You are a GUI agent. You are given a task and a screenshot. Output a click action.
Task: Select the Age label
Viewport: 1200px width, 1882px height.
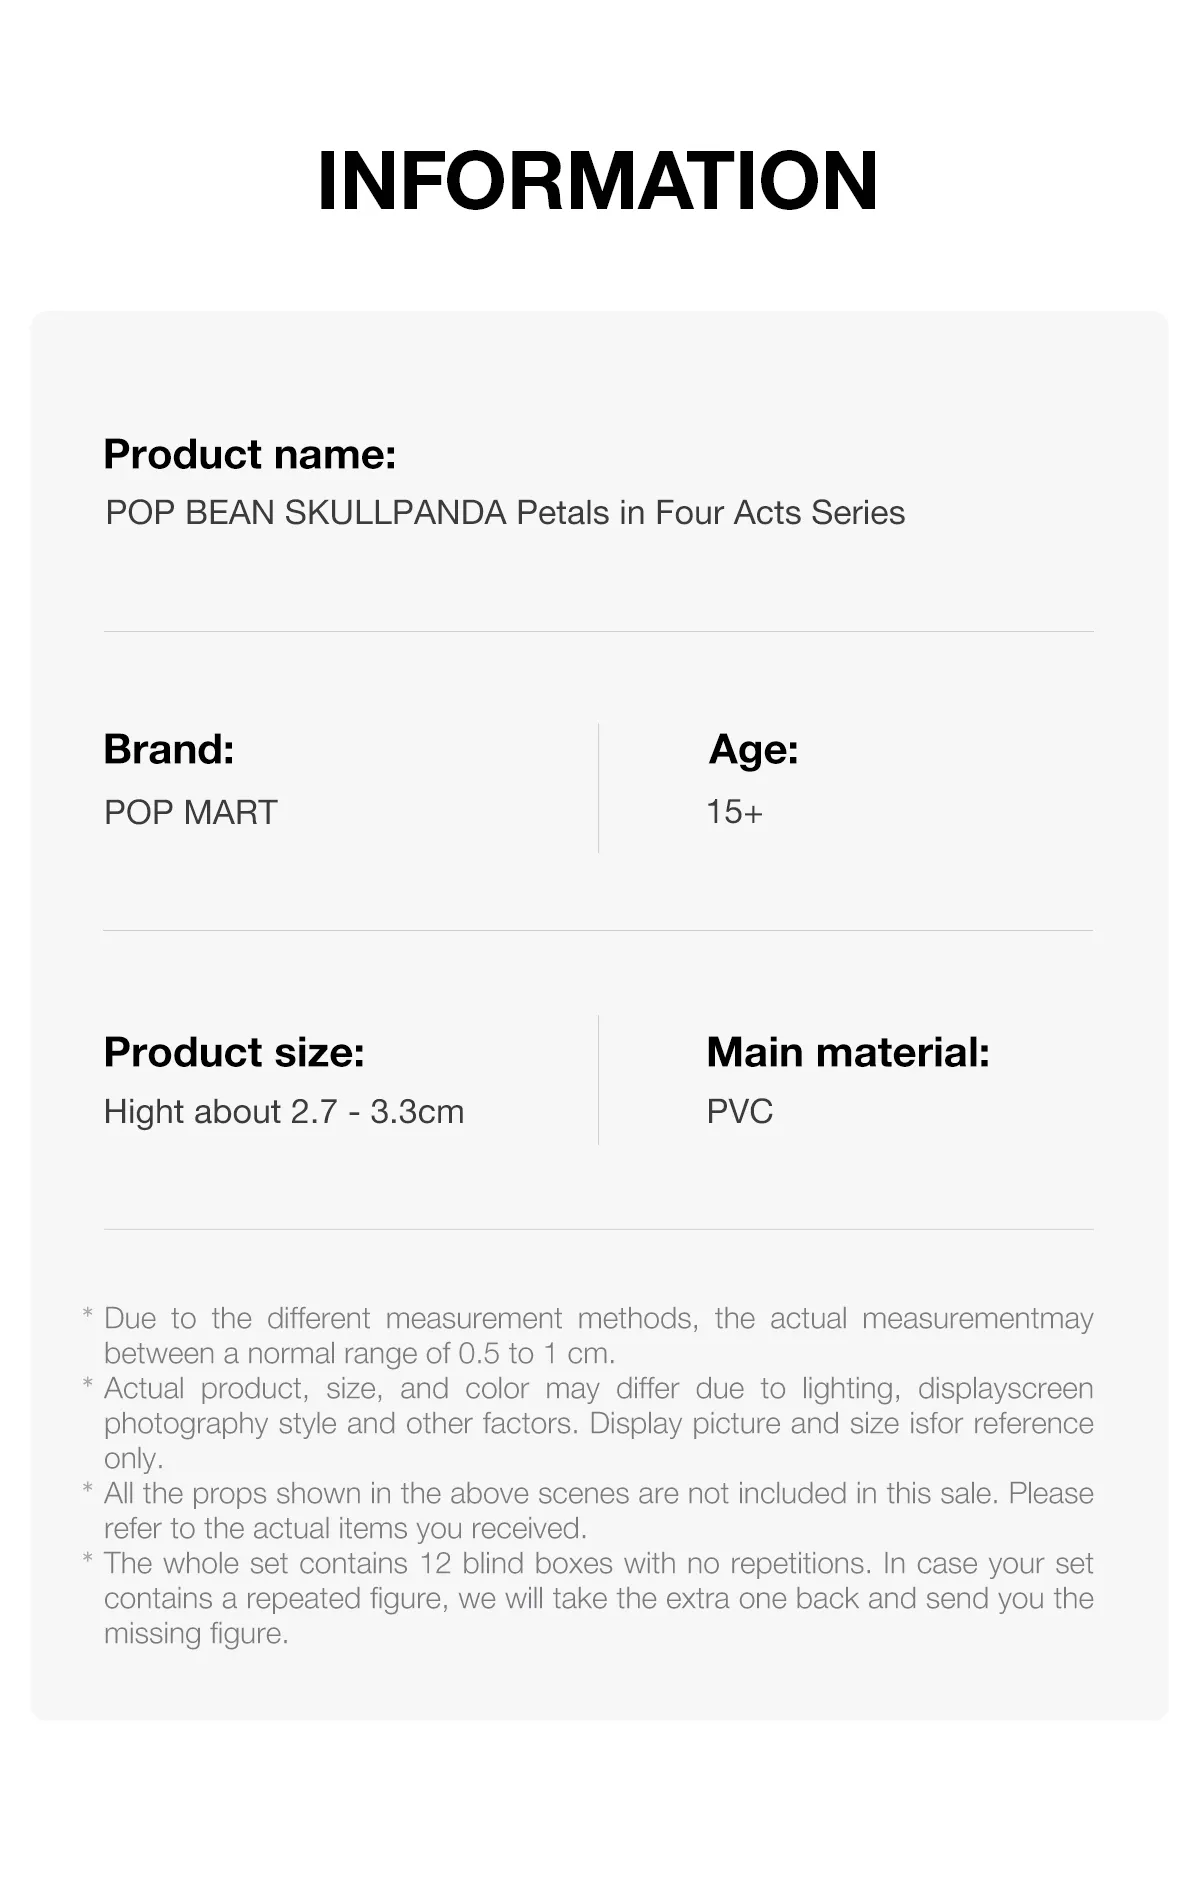(x=753, y=750)
